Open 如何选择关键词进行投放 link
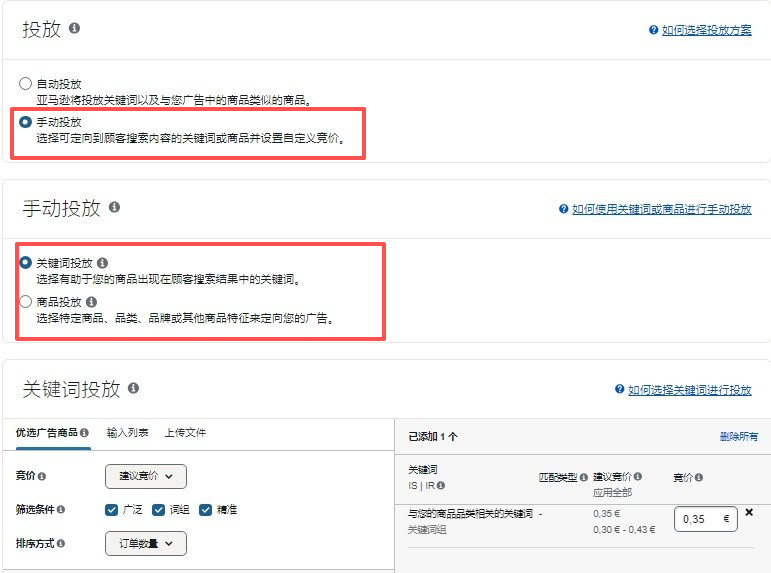771x573 pixels. tap(690, 390)
